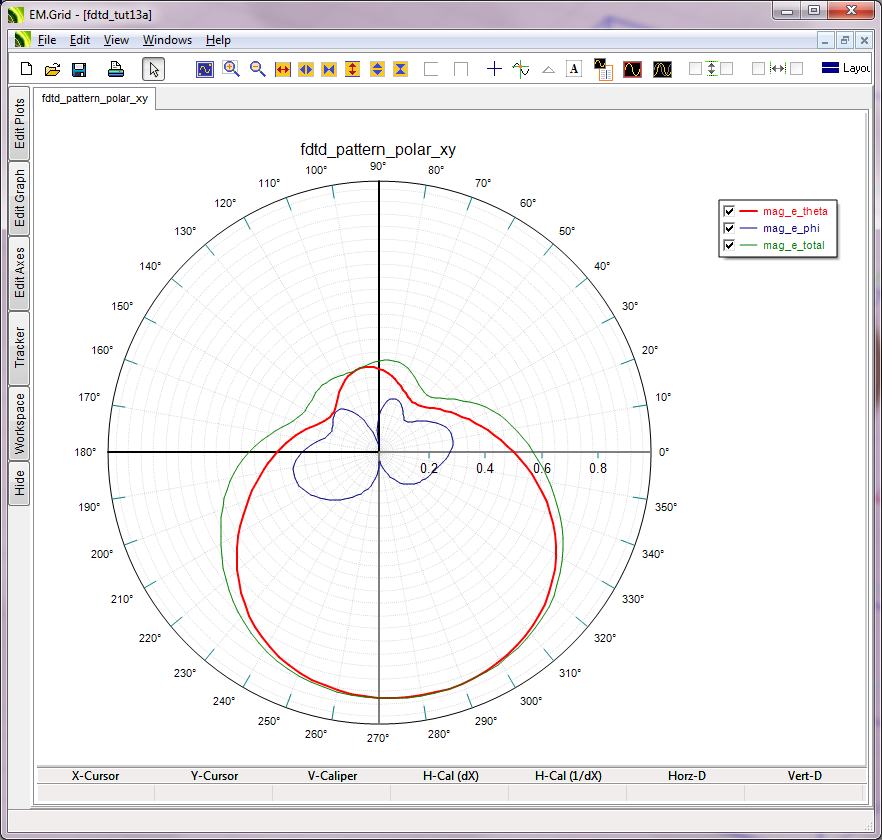This screenshot has height=840, width=882.
Task: Print the graph with the printer icon
Action: (x=115, y=69)
